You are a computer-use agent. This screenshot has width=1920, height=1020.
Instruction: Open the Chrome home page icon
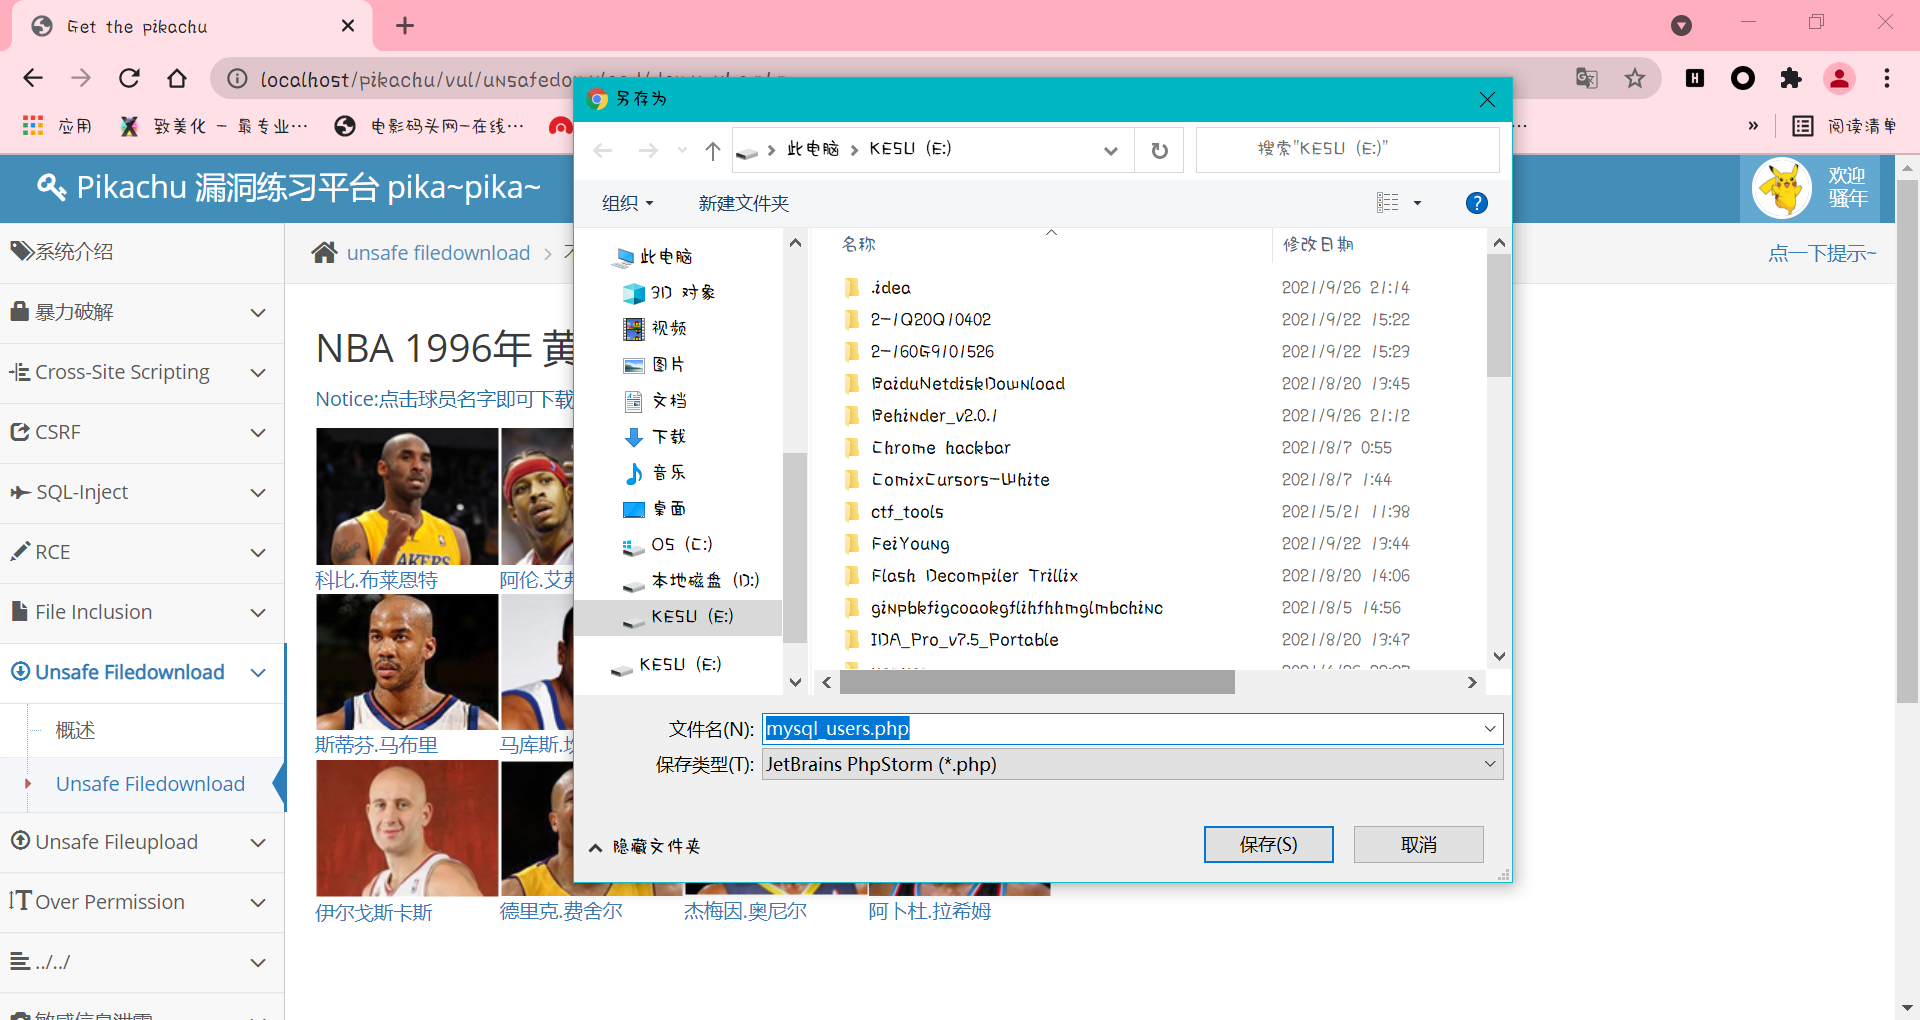tap(177, 78)
